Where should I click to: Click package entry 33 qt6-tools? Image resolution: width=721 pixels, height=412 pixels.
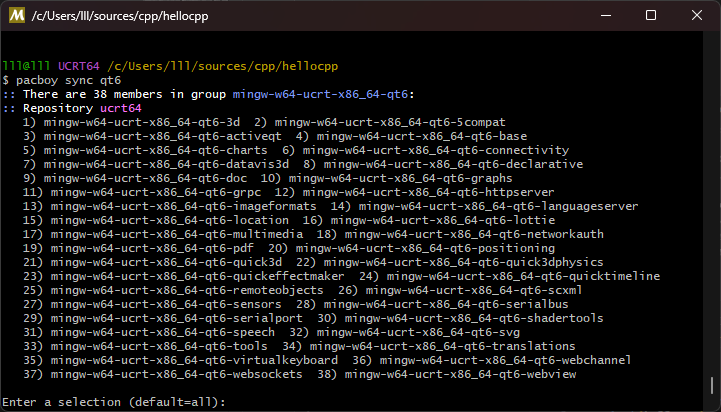[x=145, y=346]
